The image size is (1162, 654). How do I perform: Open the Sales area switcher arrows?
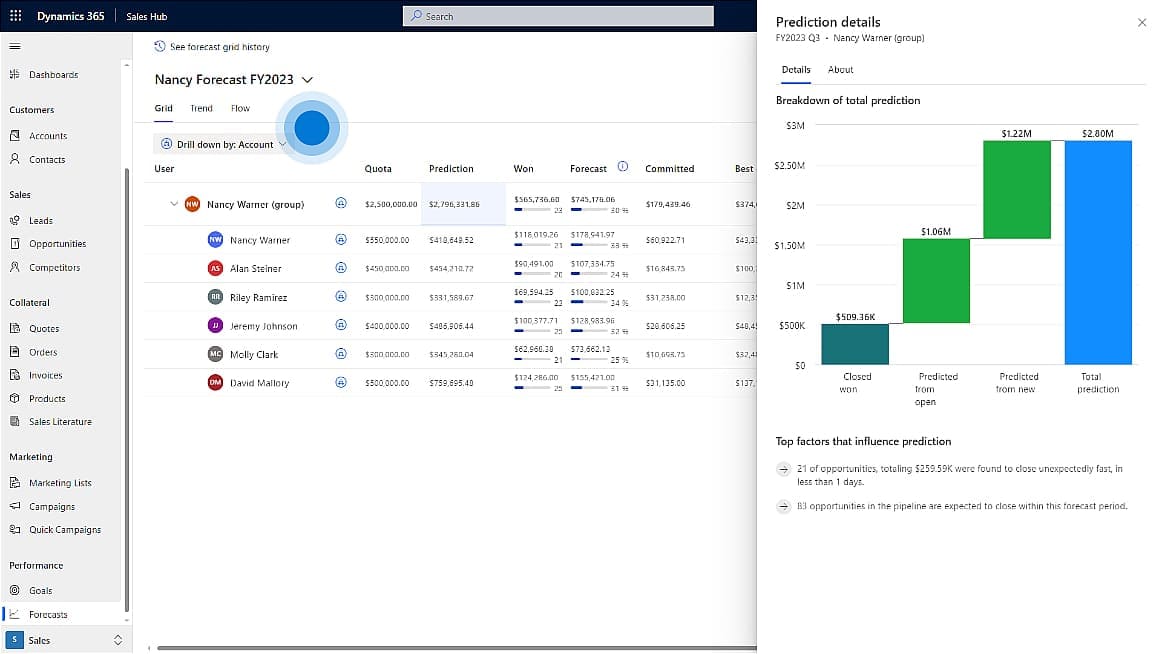pyautogui.click(x=117, y=640)
